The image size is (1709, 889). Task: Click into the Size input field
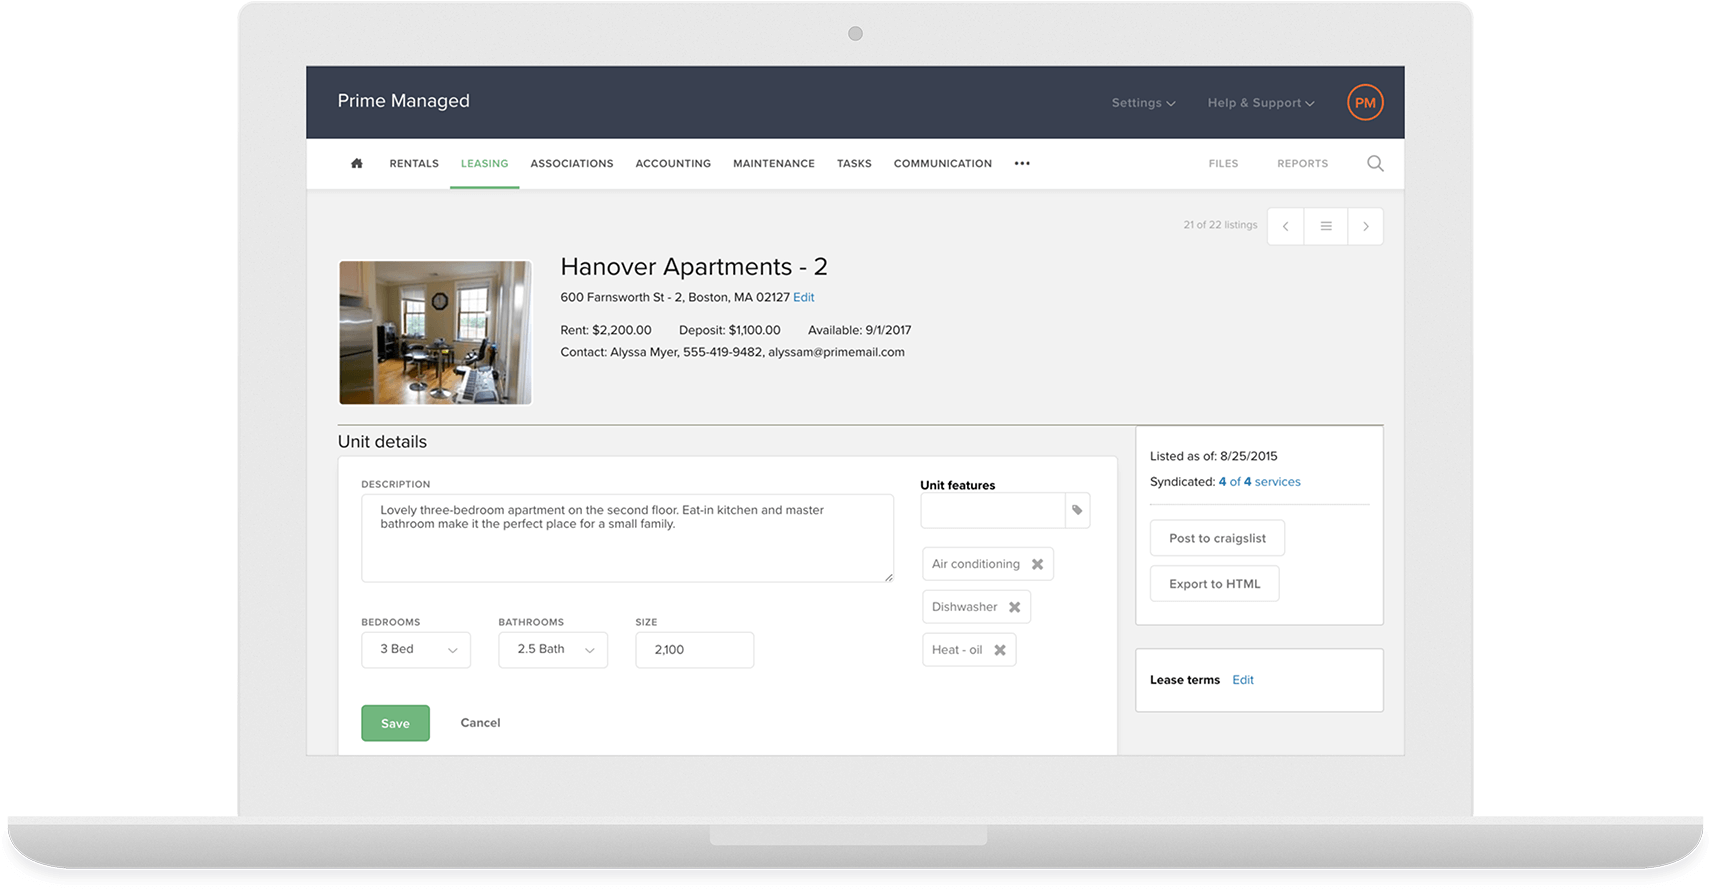point(694,649)
